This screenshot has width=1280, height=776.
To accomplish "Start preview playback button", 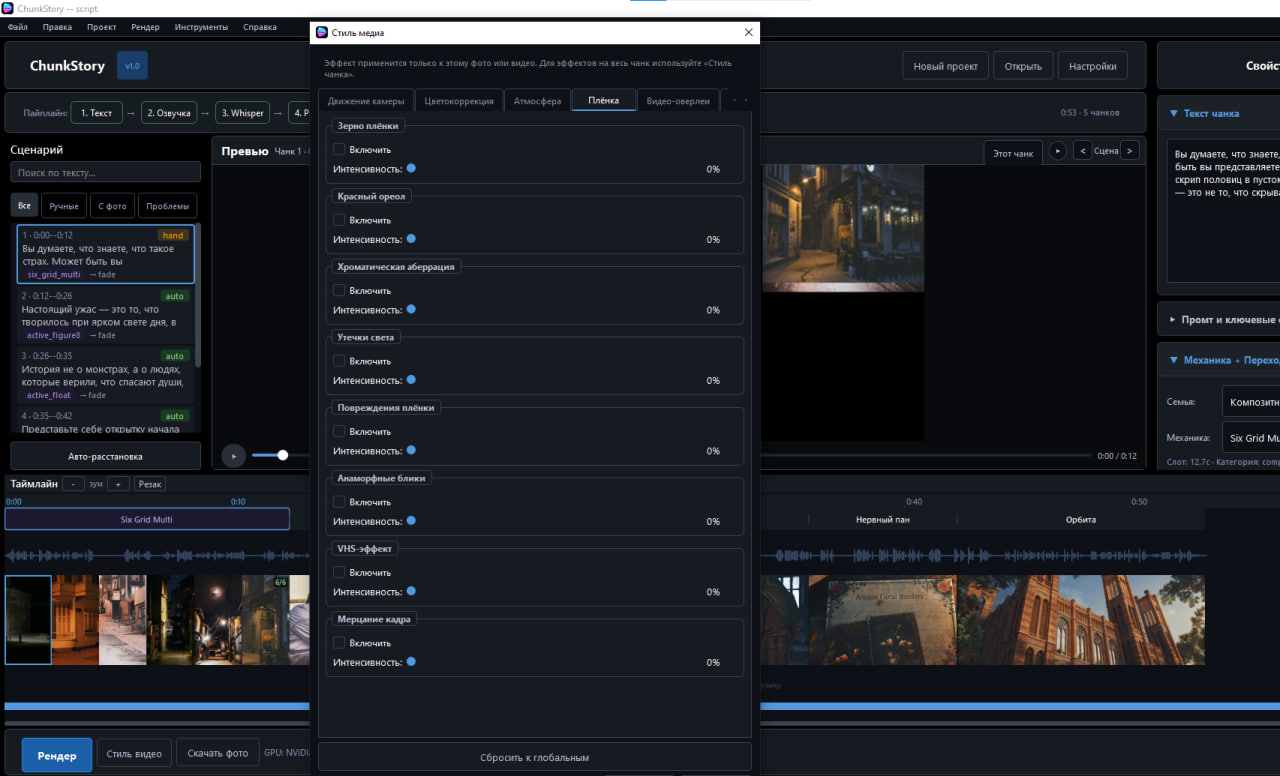I will tap(232, 455).
